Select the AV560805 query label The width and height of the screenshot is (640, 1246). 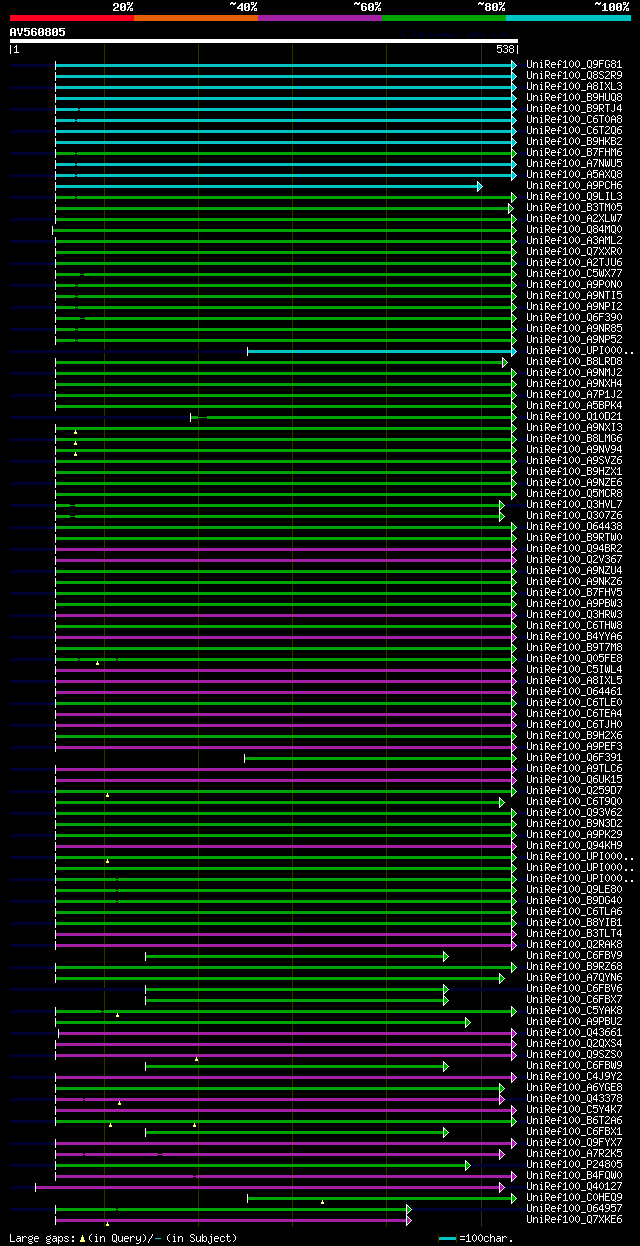[38, 32]
